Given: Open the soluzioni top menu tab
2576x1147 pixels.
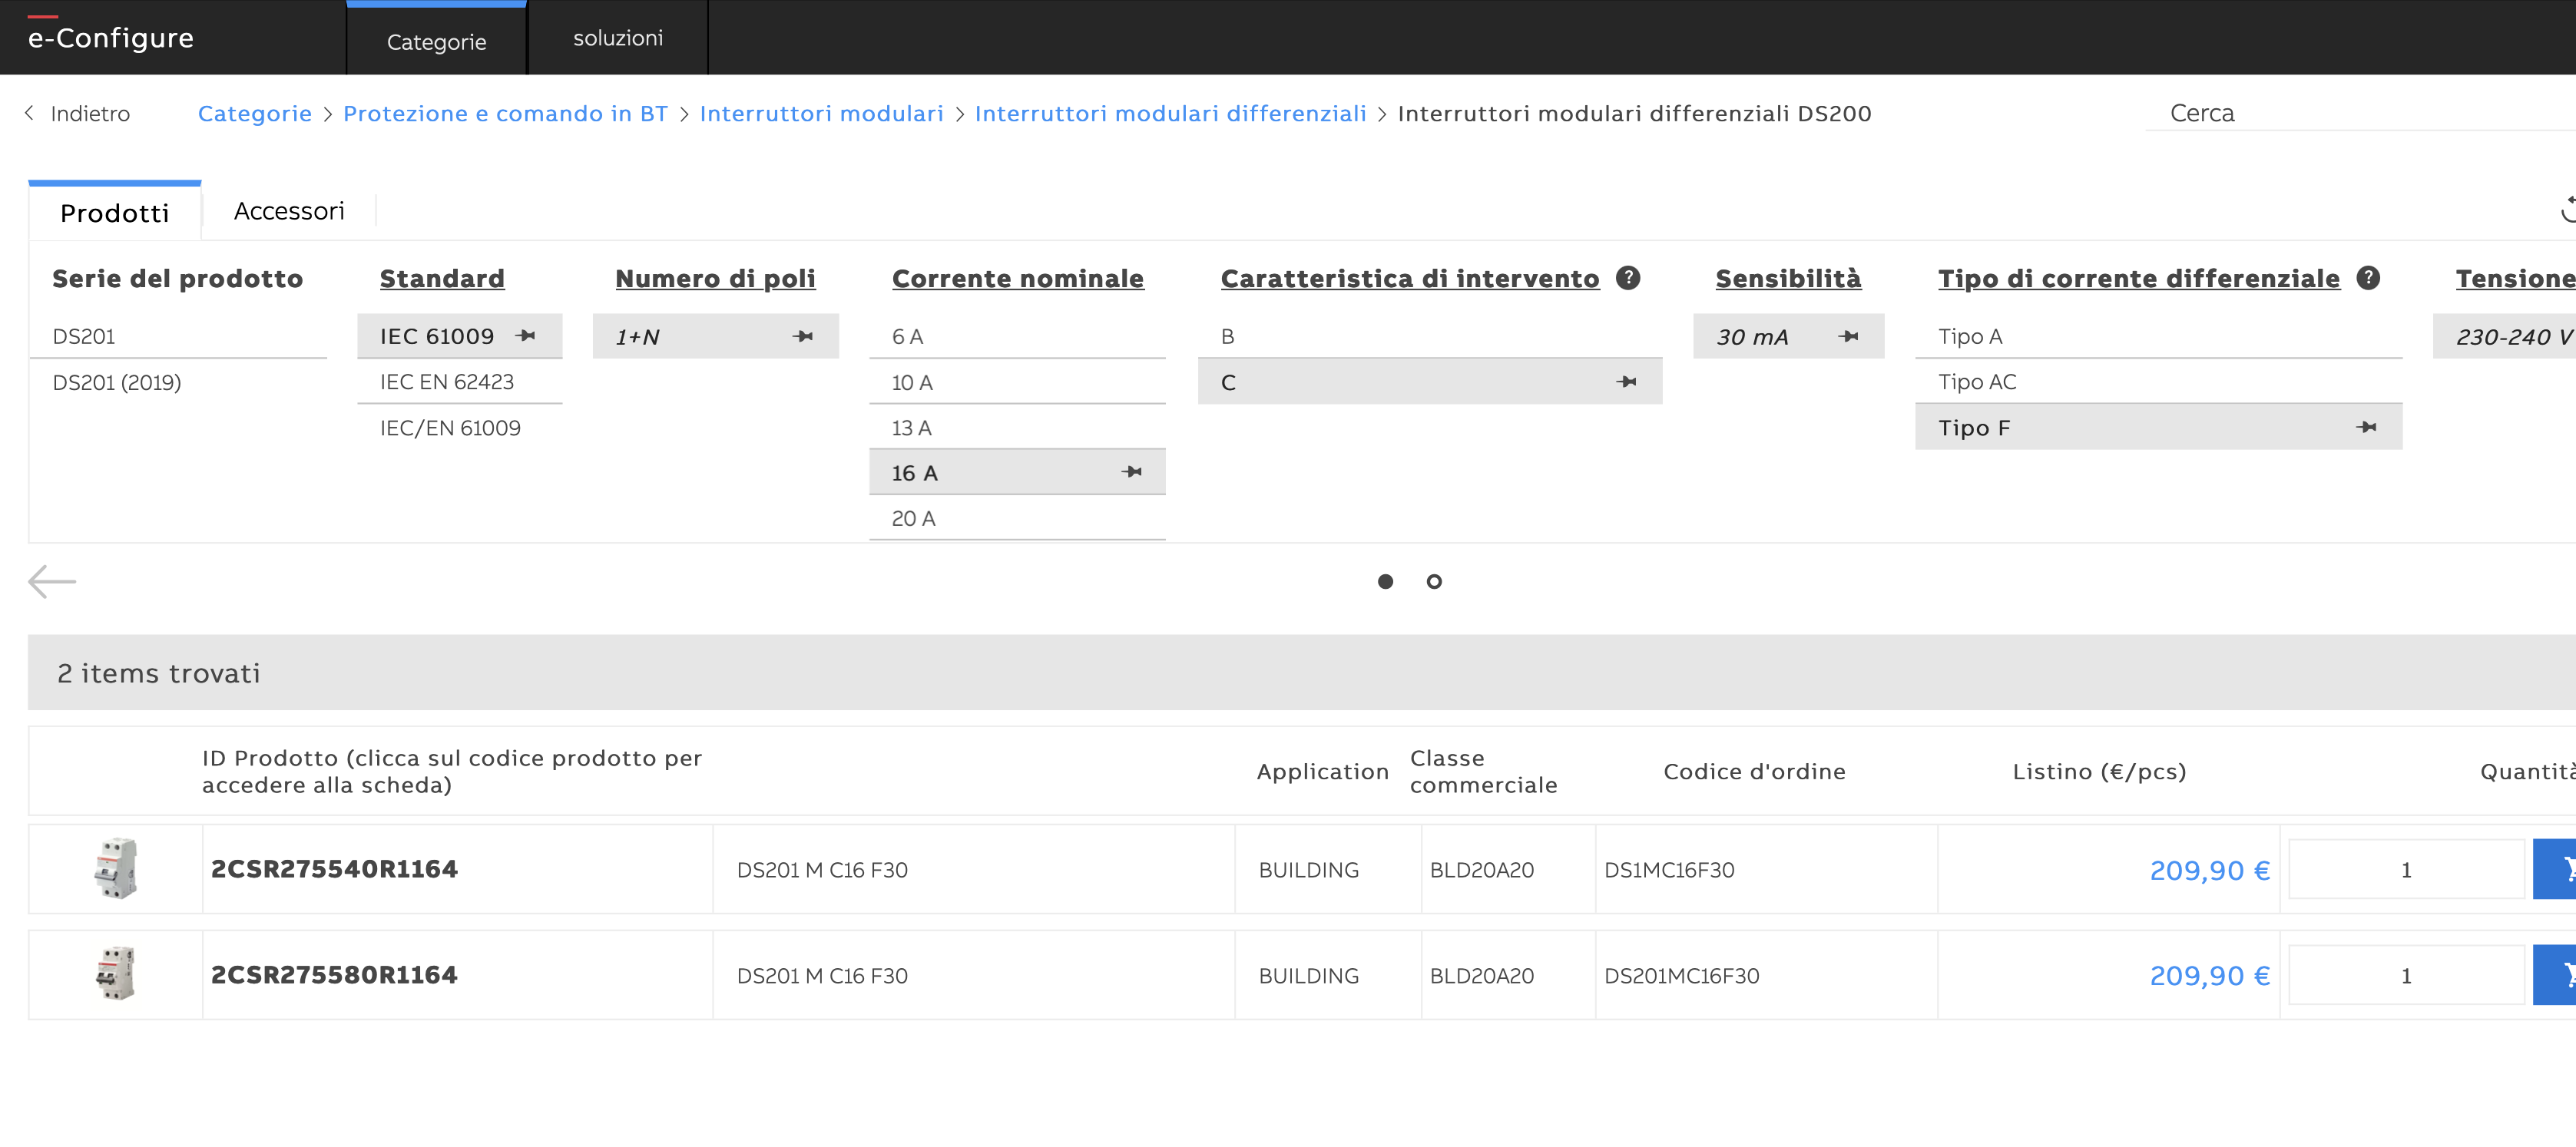Looking at the screenshot, I should 617,38.
